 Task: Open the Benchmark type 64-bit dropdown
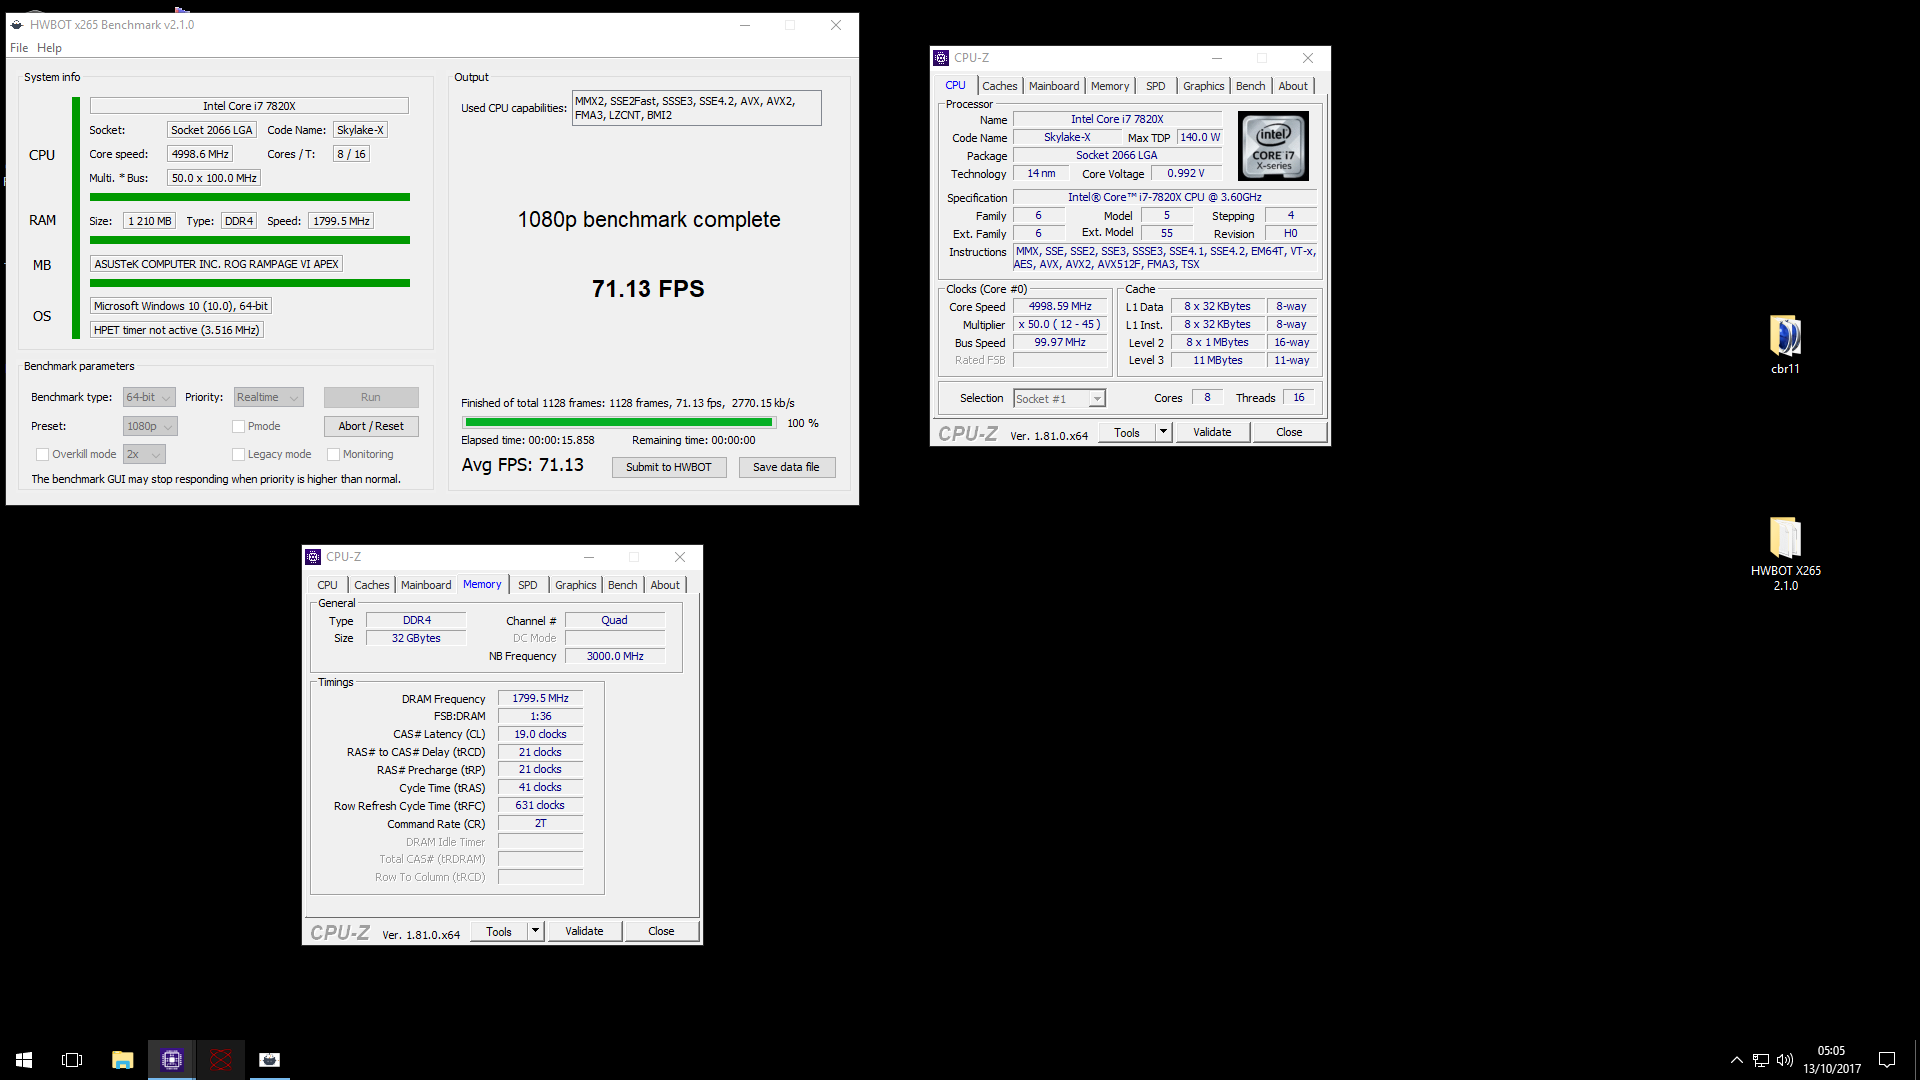point(149,397)
